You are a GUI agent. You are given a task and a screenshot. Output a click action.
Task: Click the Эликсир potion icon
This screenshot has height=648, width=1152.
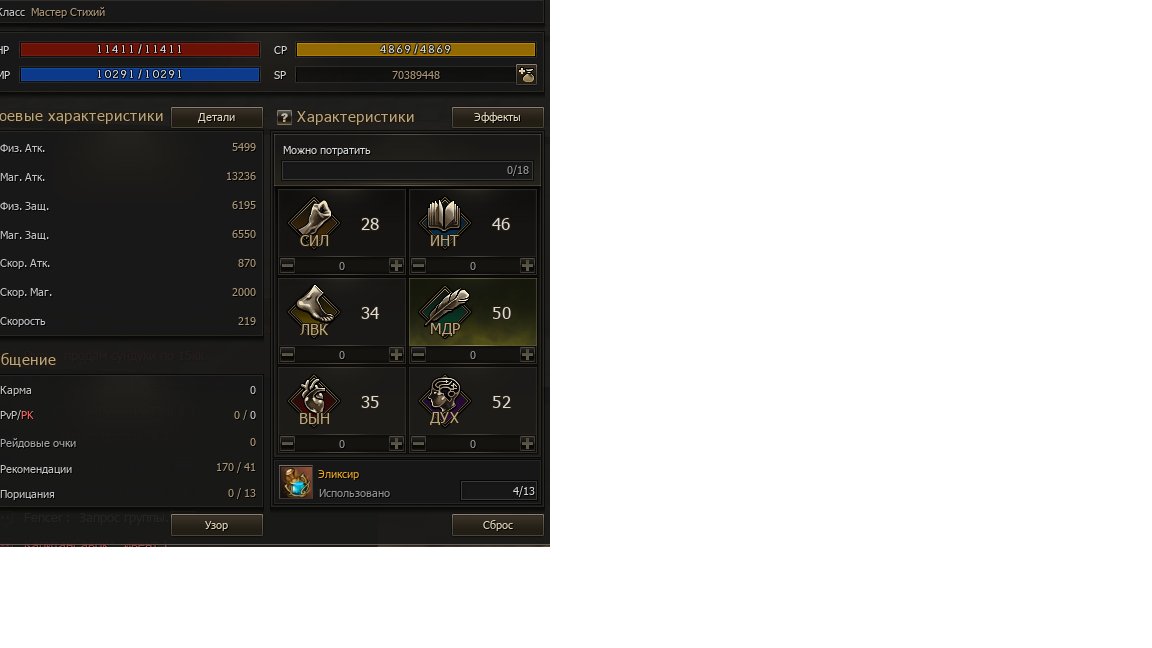click(297, 483)
